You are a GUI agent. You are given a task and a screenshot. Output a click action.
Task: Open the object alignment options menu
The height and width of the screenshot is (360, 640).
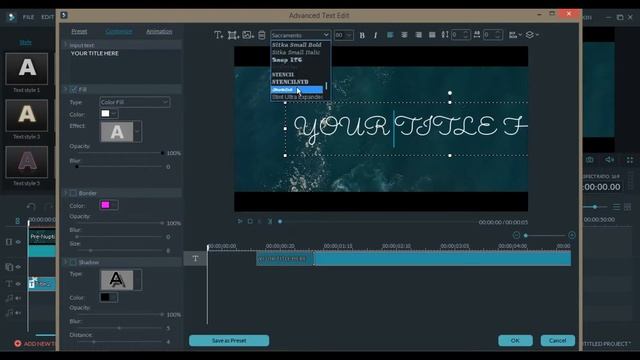[515, 35]
